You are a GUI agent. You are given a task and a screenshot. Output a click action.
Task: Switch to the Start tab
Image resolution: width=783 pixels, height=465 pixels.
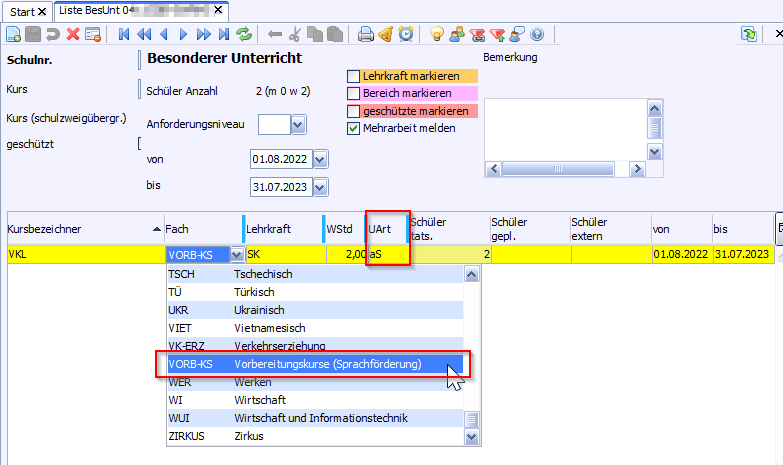tap(22, 11)
